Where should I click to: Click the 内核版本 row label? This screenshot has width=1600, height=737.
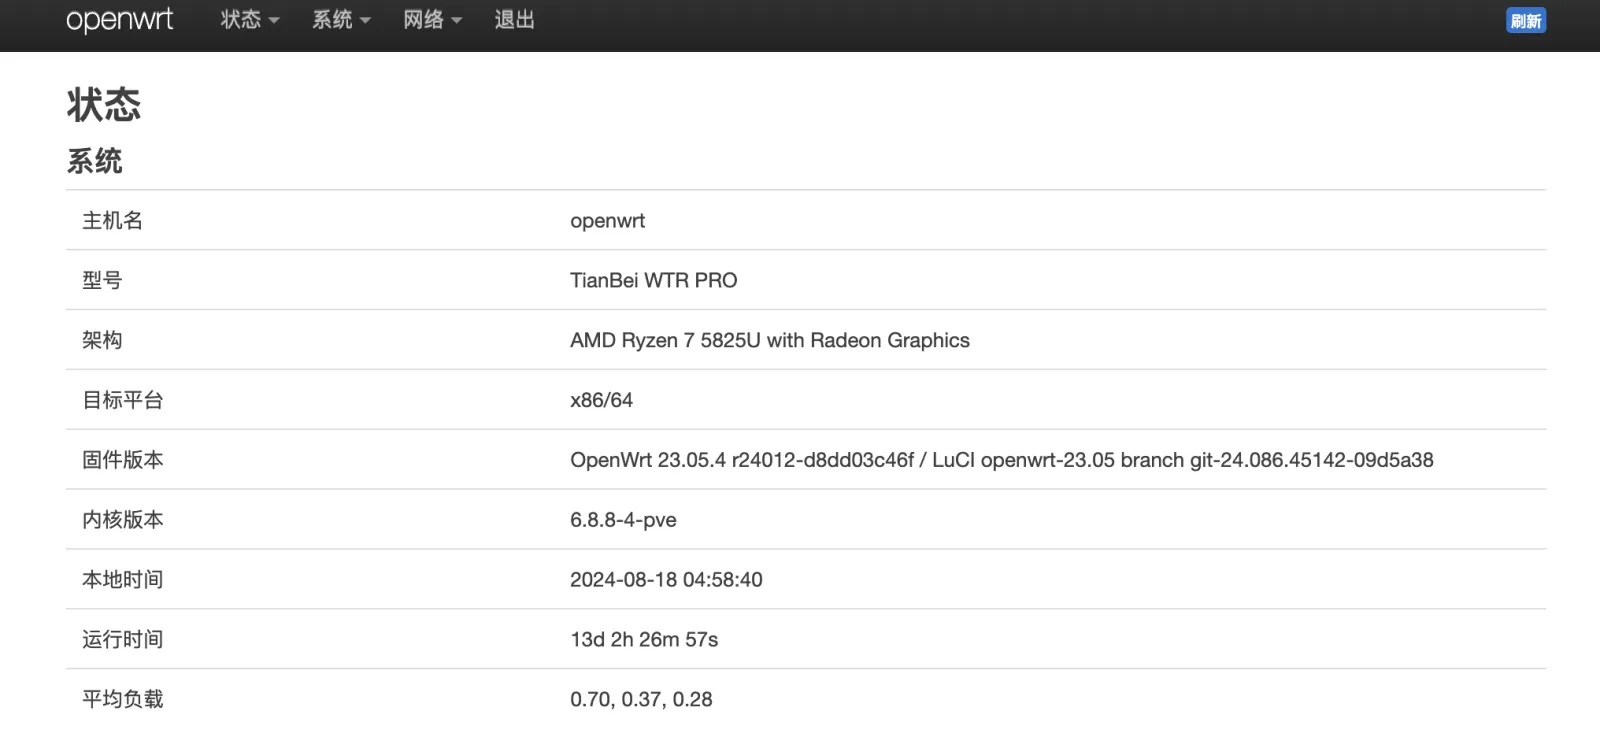pos(122,520)
